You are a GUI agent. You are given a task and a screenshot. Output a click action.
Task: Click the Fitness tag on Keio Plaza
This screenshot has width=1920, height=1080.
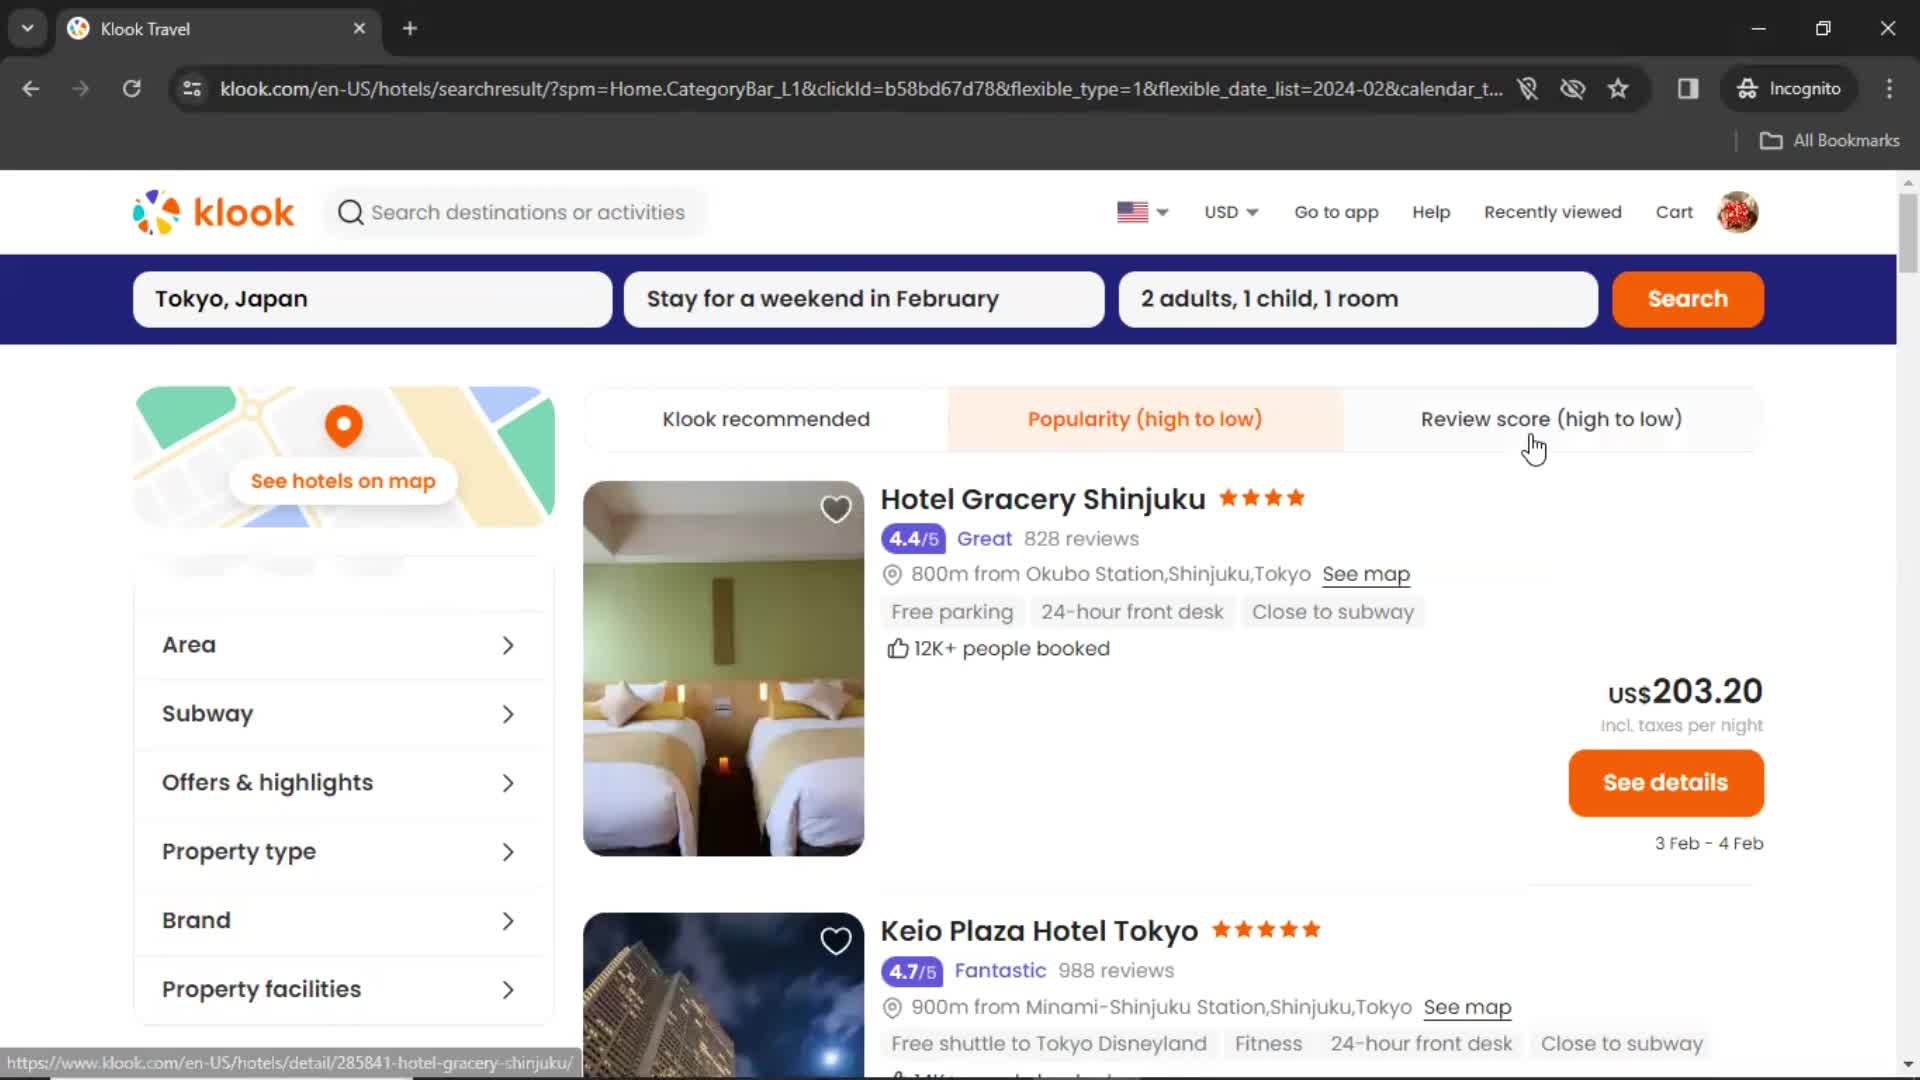coord(1268,1044)
